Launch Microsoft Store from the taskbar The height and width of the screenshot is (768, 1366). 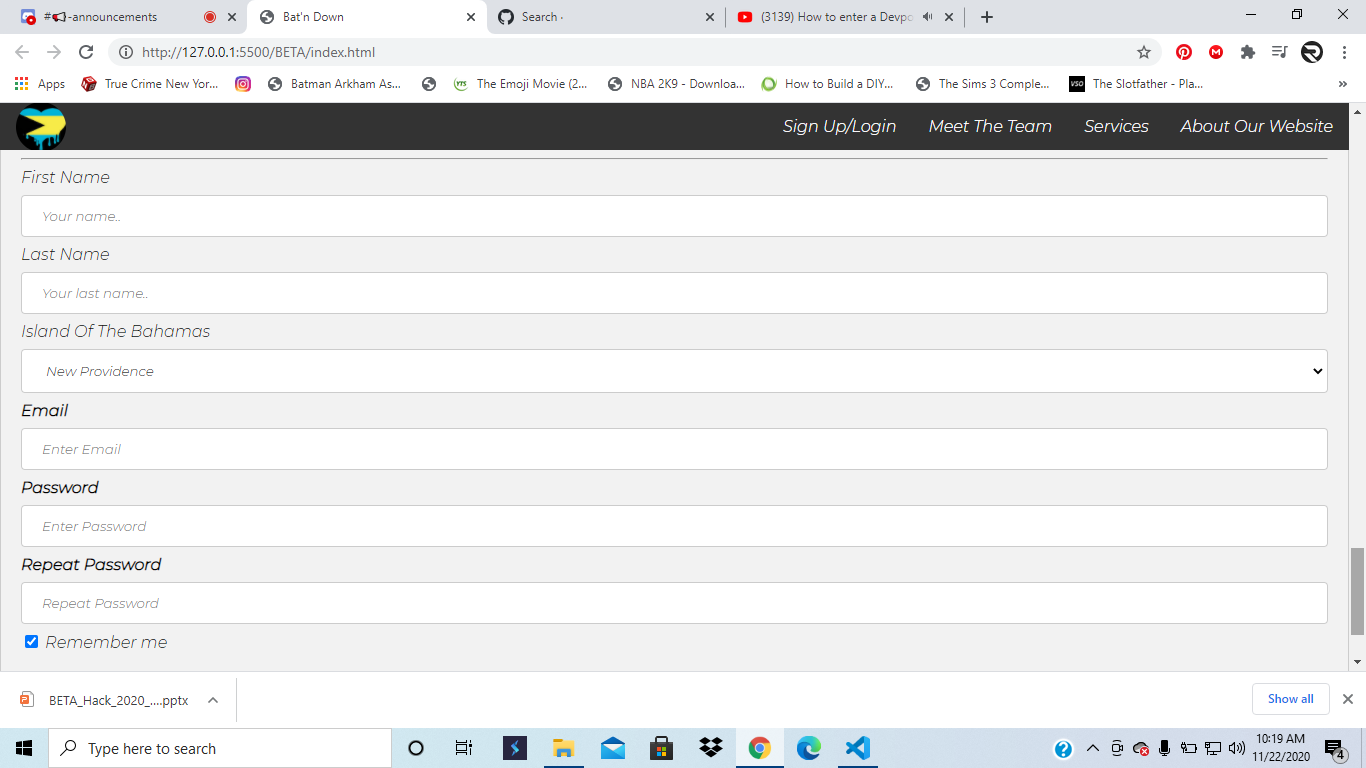[x=661, y=748]
